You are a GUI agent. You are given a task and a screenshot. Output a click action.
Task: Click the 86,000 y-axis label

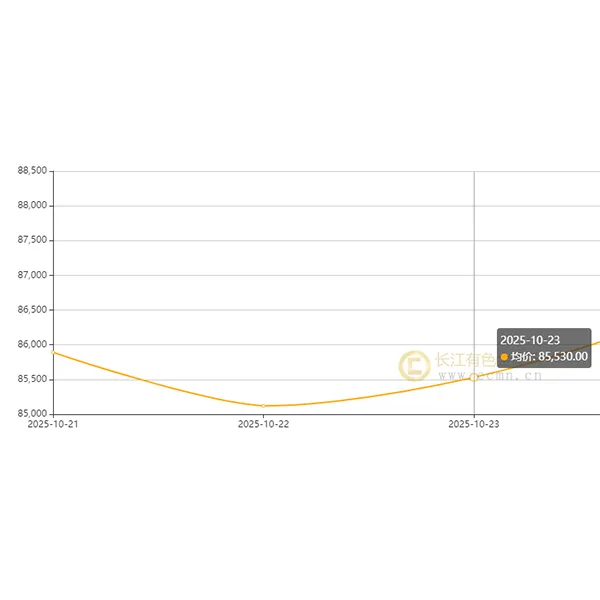pyautogui.click(x=32, y=344)
